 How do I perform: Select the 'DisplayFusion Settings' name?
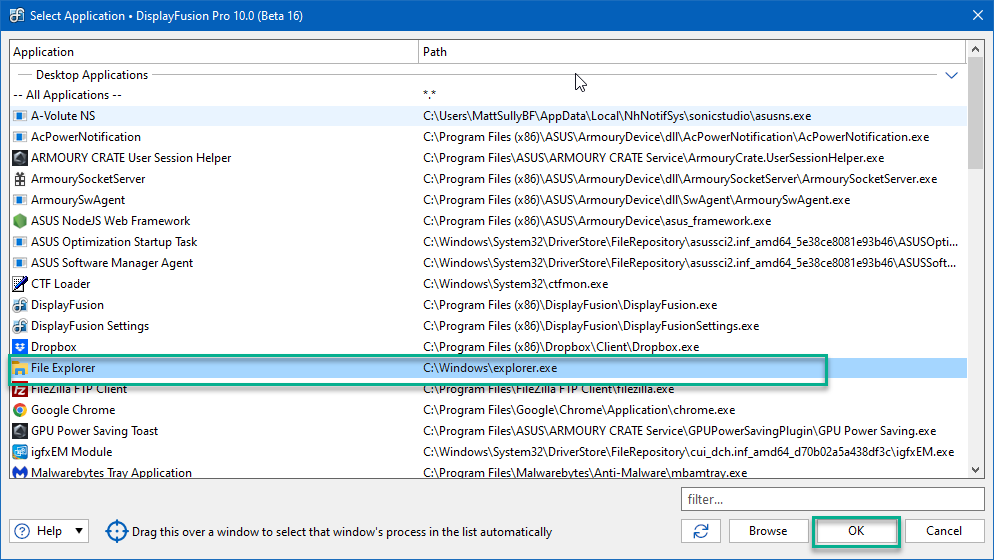[90, 326]
